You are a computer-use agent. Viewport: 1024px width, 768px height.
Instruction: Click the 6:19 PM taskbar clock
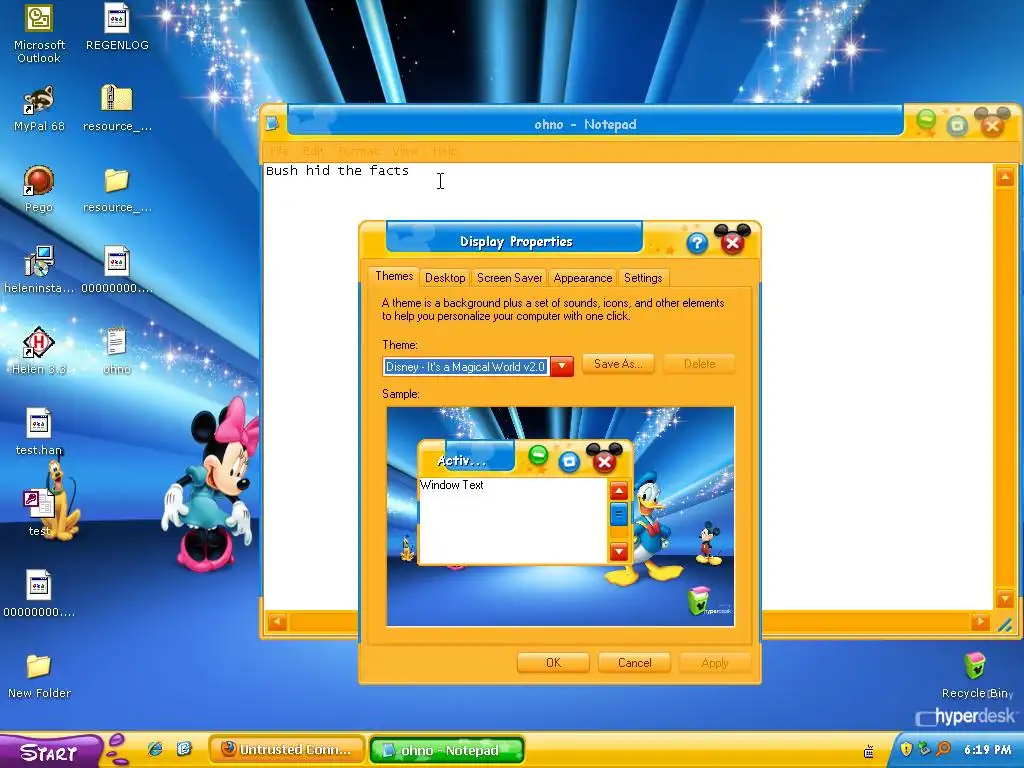pyautogui.click(x=987, y=750)
